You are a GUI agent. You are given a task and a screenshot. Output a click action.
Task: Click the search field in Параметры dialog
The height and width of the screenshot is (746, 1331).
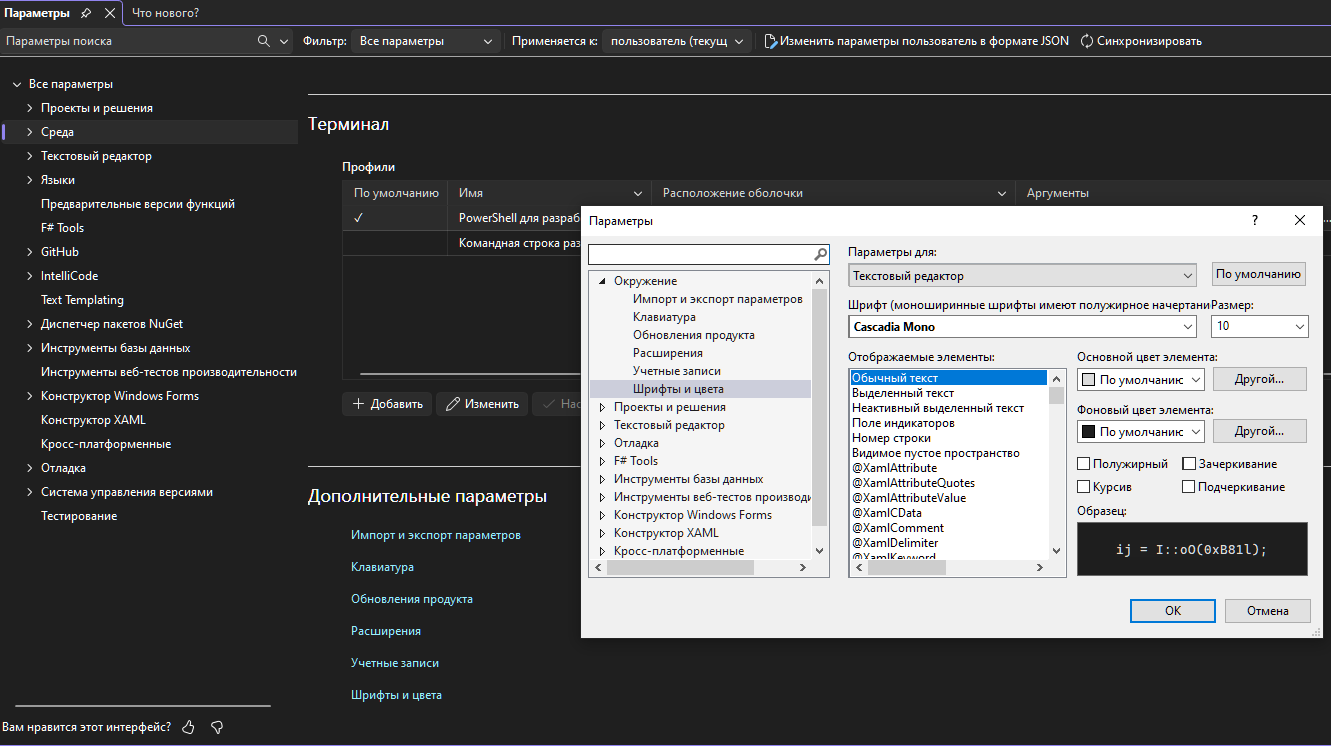tap(700, 254)
